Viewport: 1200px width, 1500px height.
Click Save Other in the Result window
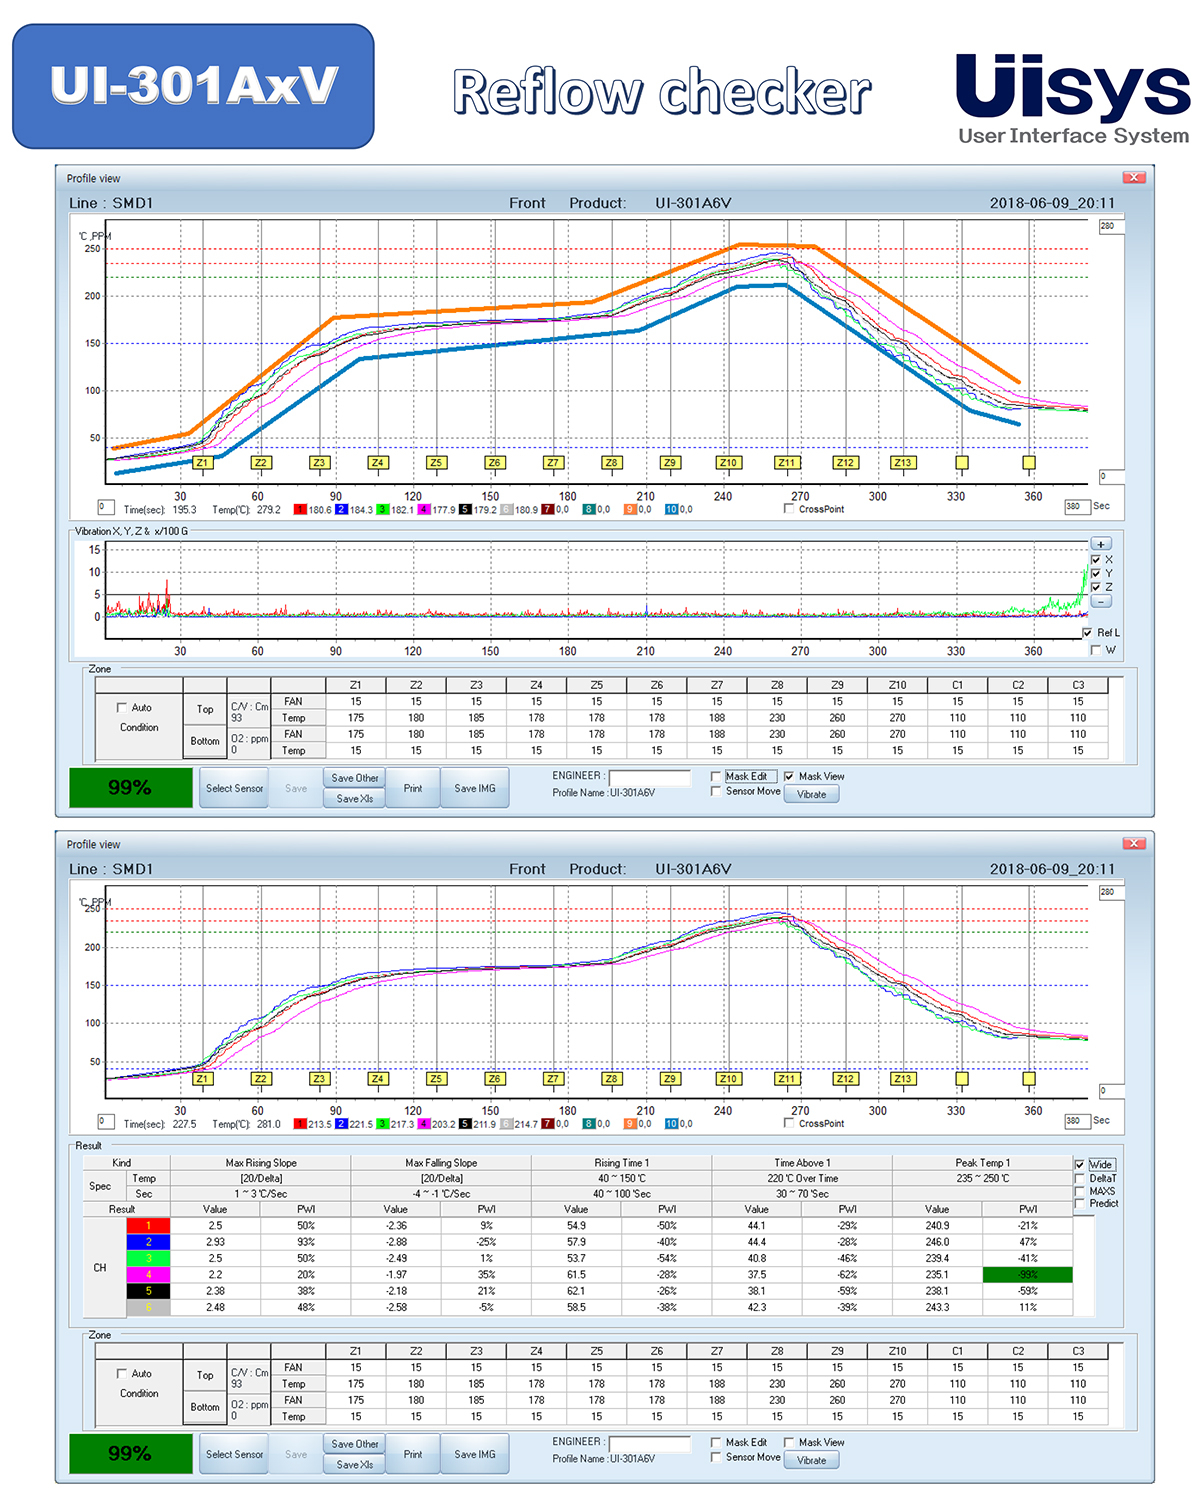(355, 1443)
